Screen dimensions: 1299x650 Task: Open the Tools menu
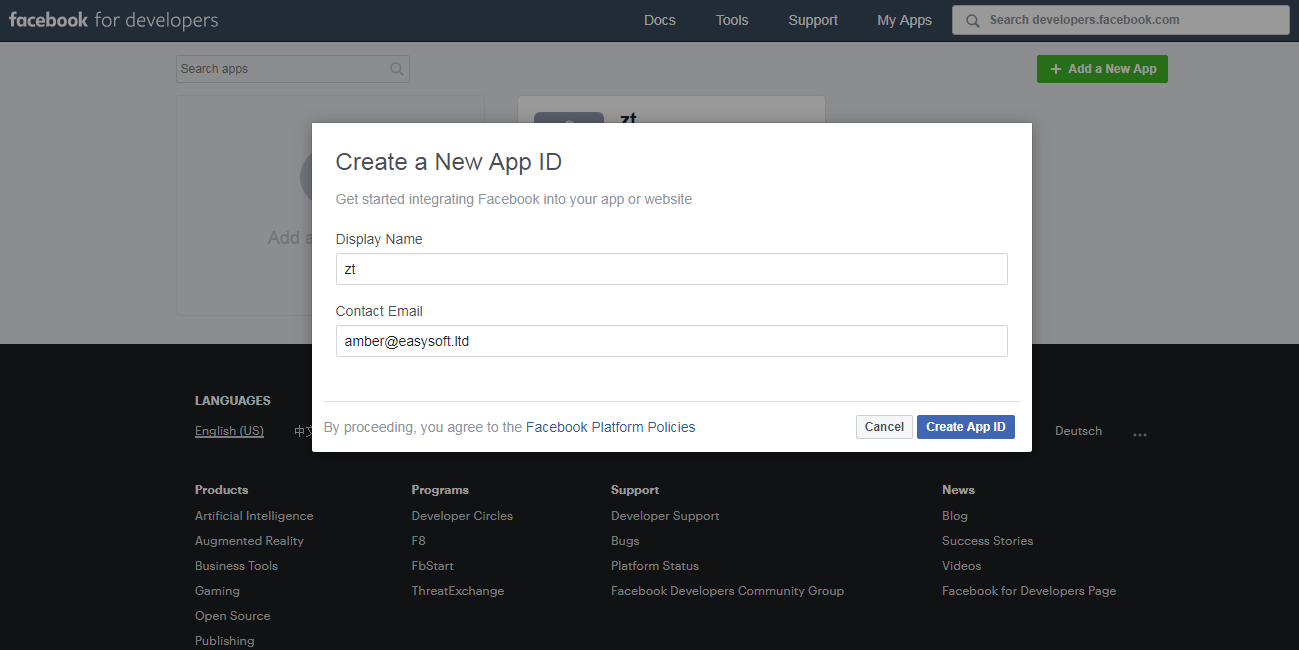coord(732,20)
